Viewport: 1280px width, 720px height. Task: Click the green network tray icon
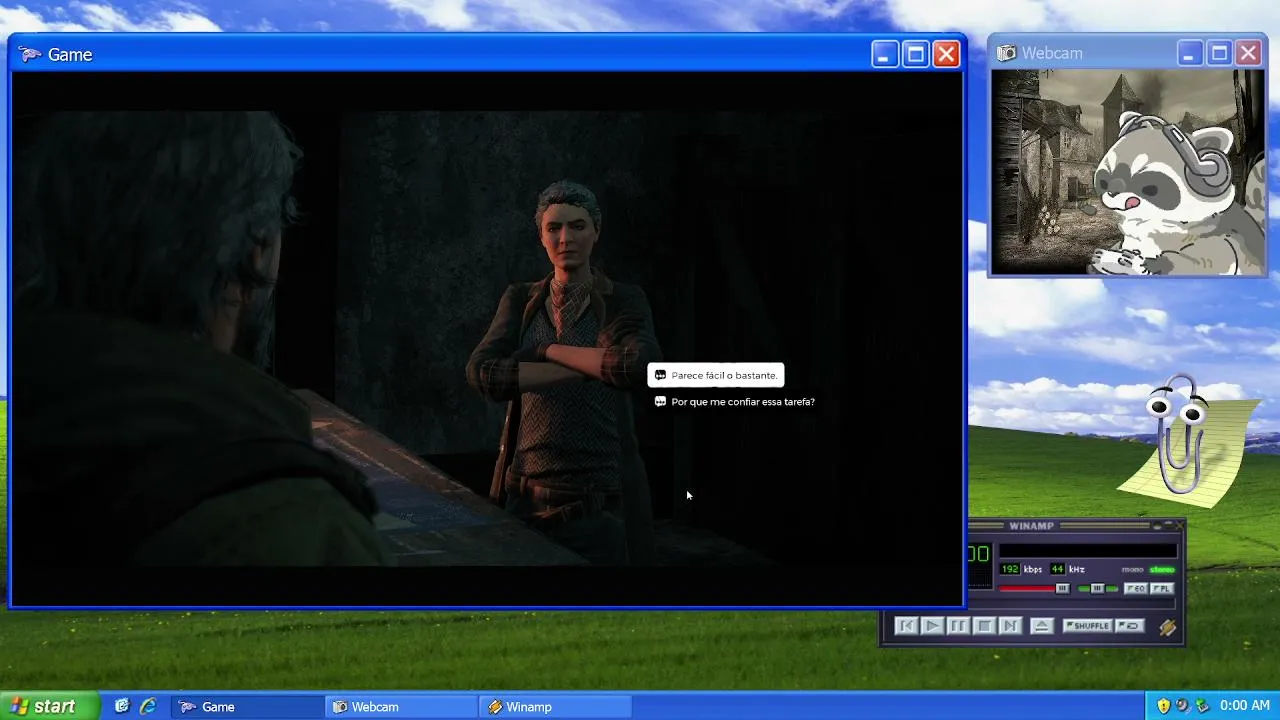click(x=1202, y=706)
